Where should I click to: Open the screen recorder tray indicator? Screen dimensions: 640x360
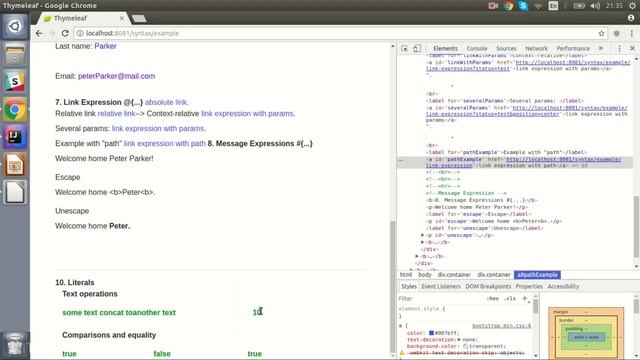(493, 6)
